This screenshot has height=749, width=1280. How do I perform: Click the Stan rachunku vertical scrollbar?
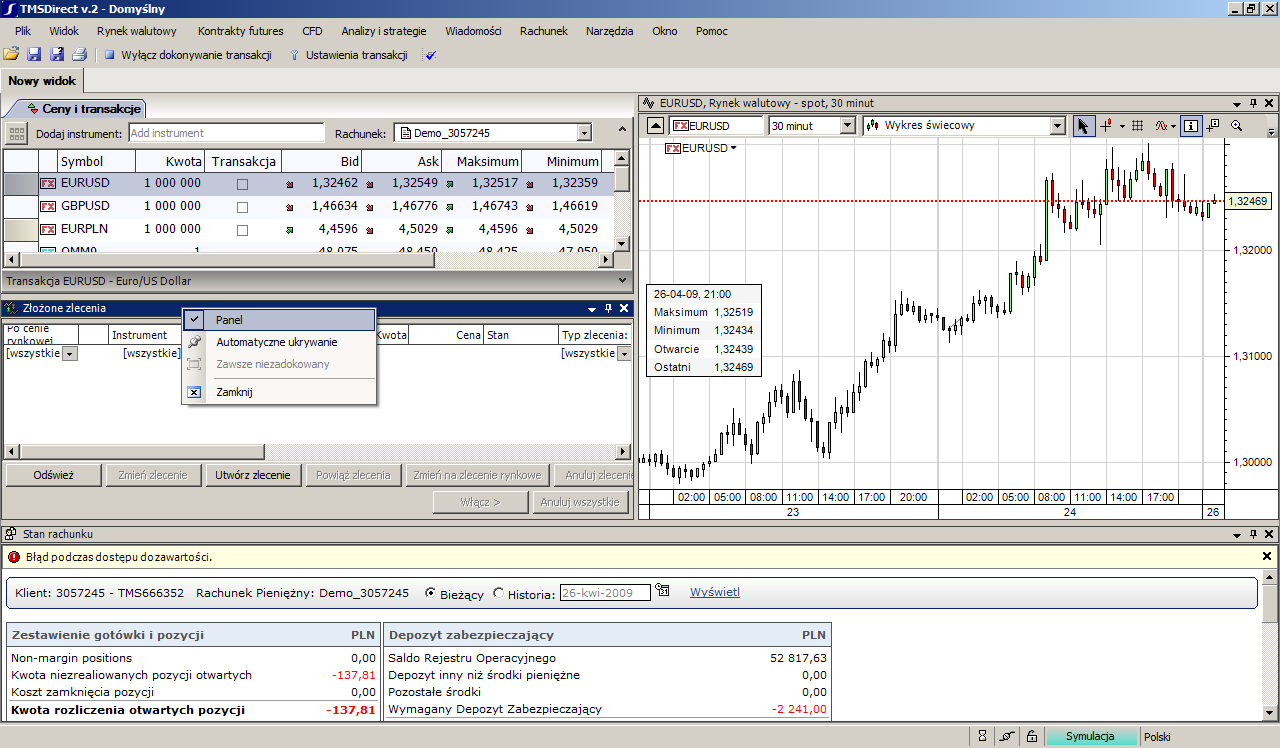[x=1270, y=645]
